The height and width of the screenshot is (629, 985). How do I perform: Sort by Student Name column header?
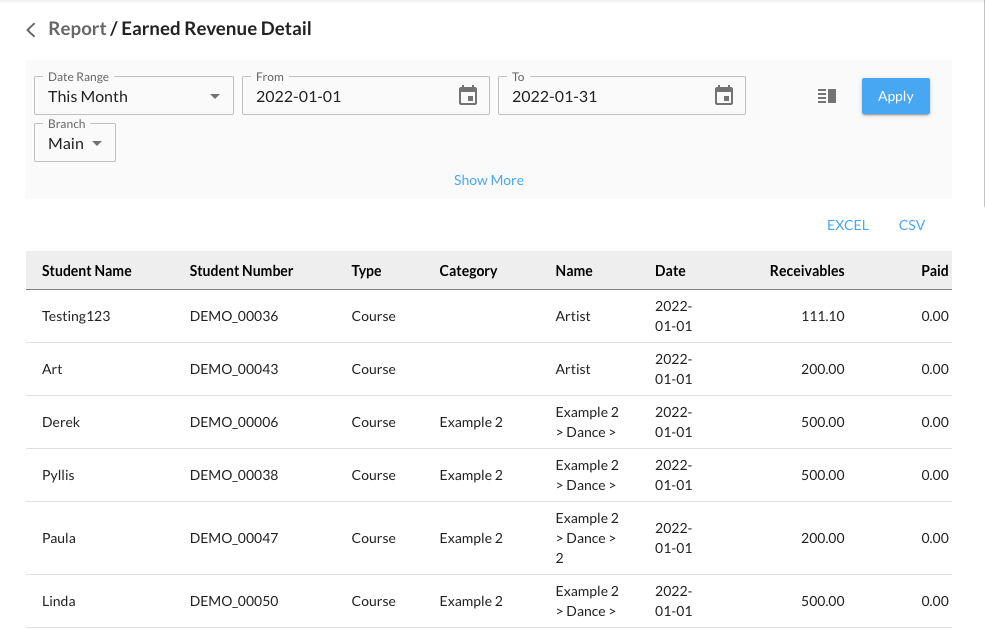point(86,271)
